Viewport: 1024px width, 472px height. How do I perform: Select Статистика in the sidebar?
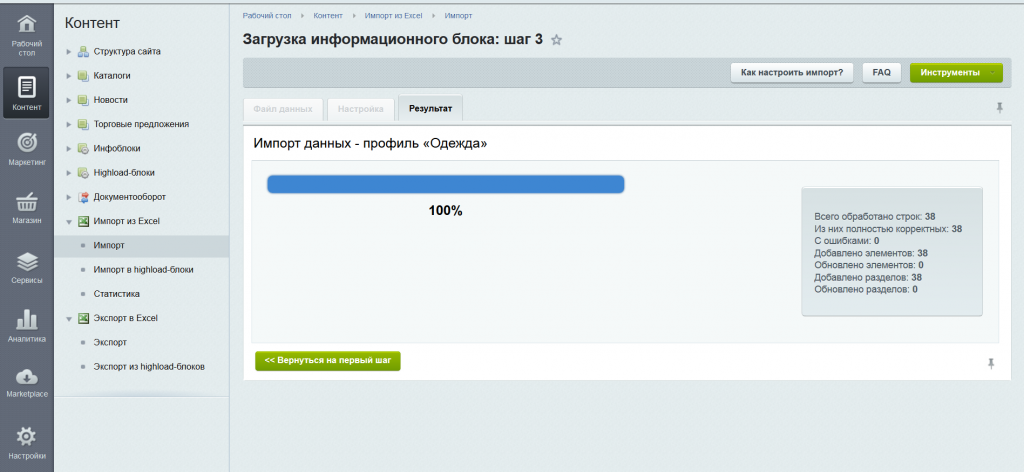[116, 294]
